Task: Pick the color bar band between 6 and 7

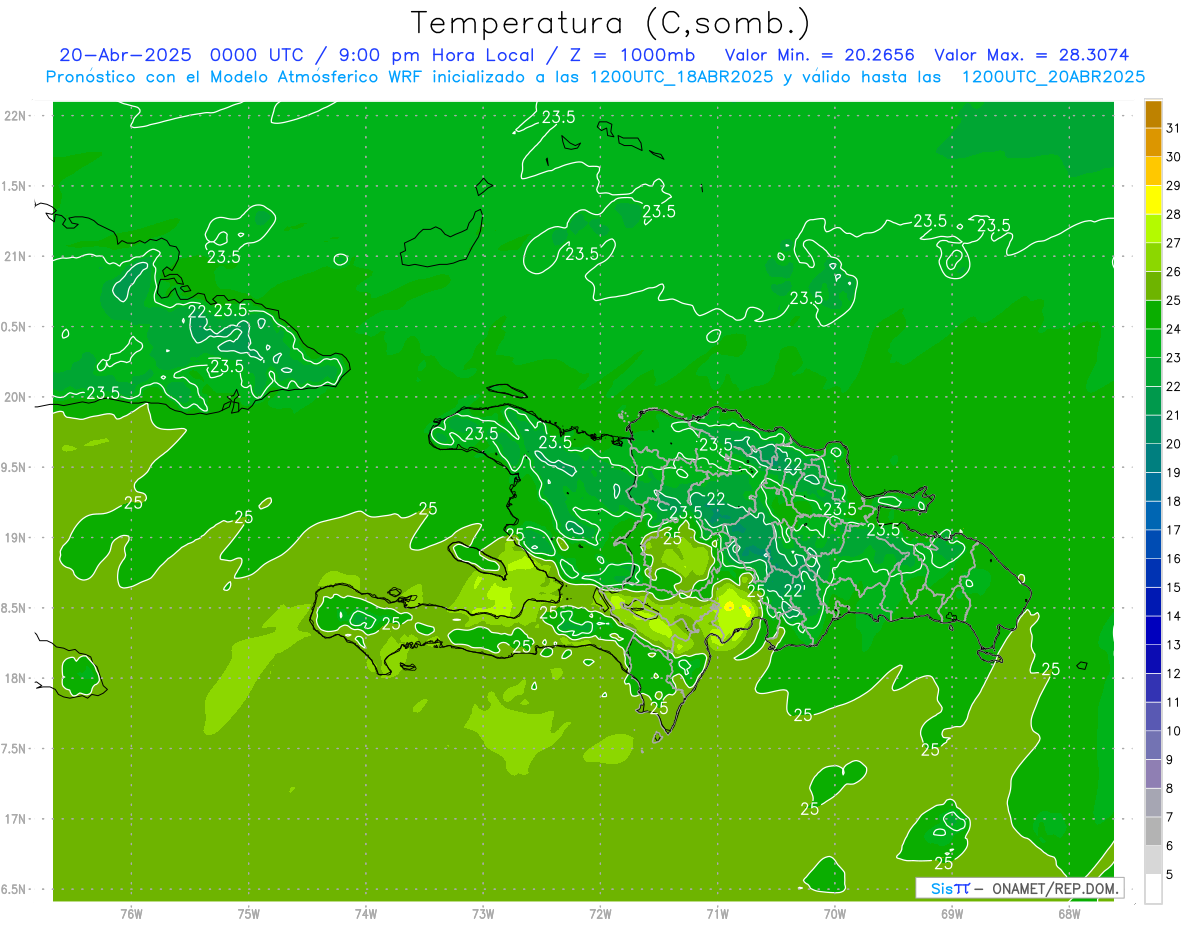Action: click(1153, 832)
